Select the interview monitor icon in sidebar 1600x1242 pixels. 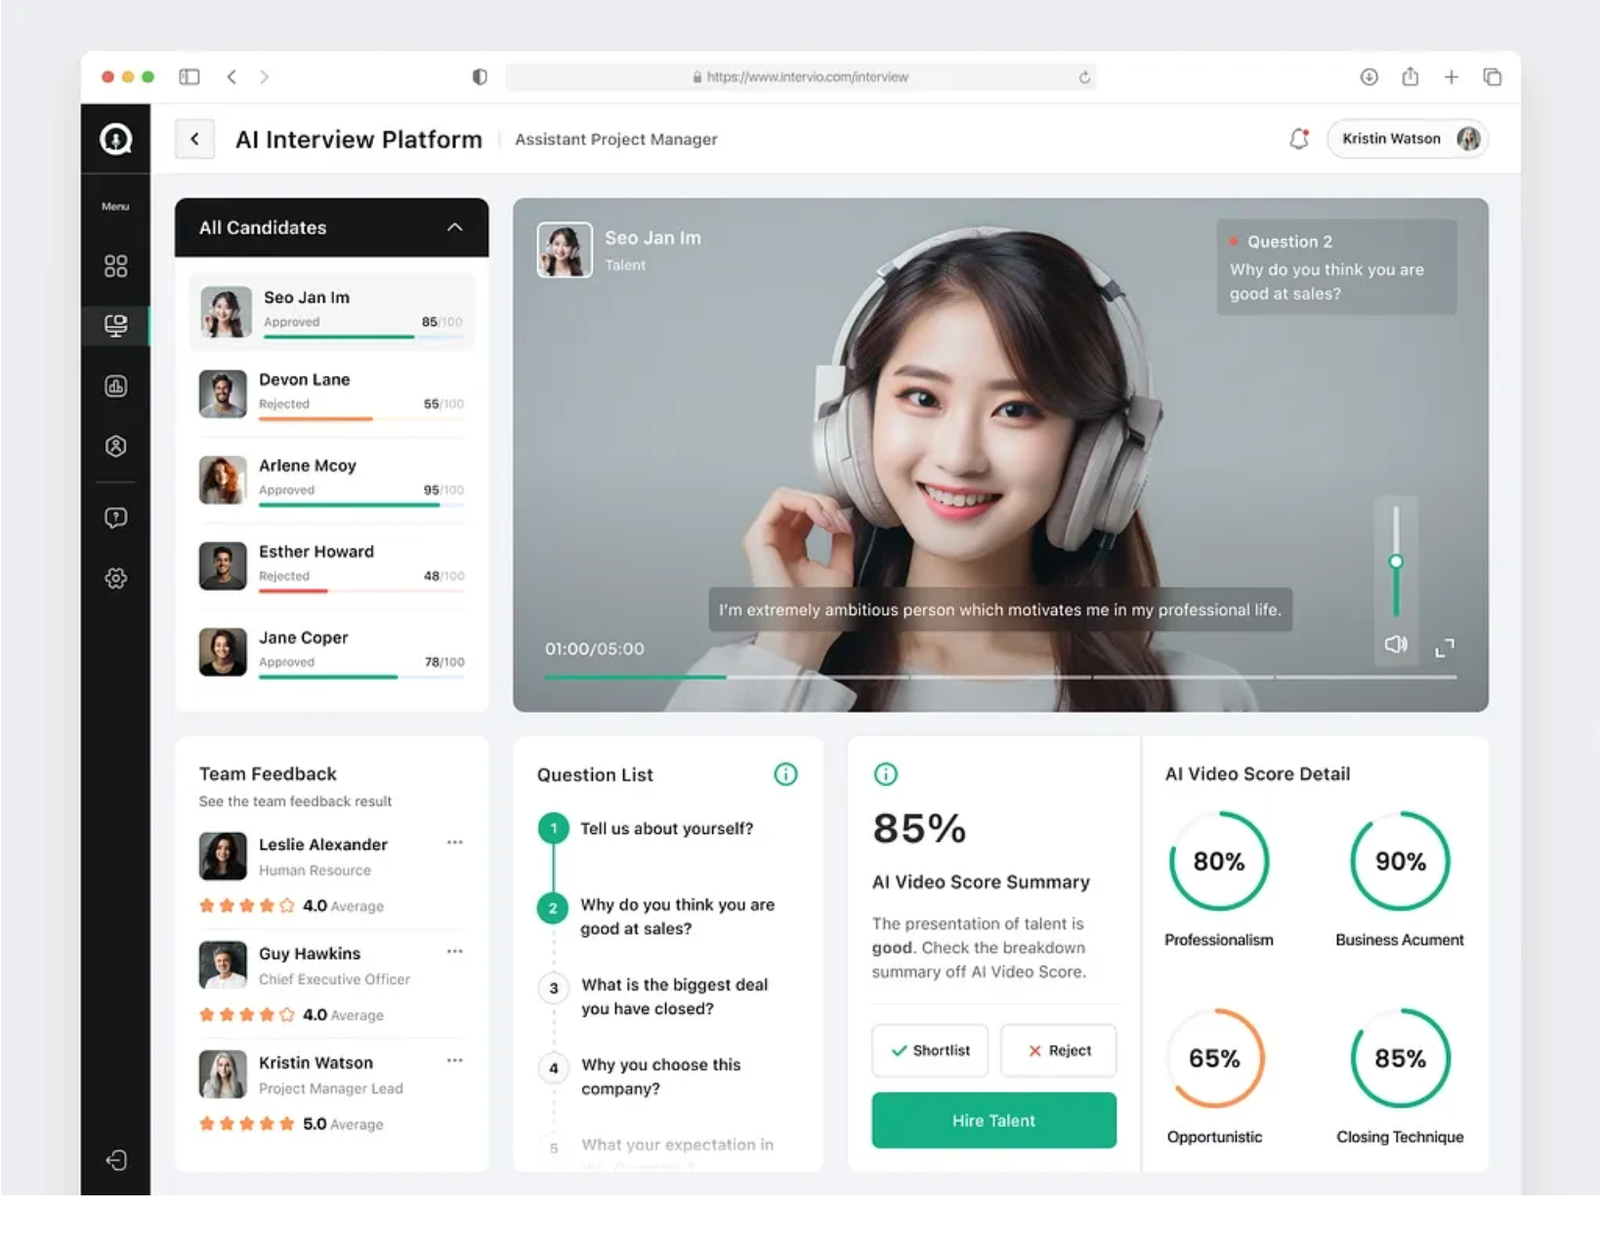pos(116,325)
